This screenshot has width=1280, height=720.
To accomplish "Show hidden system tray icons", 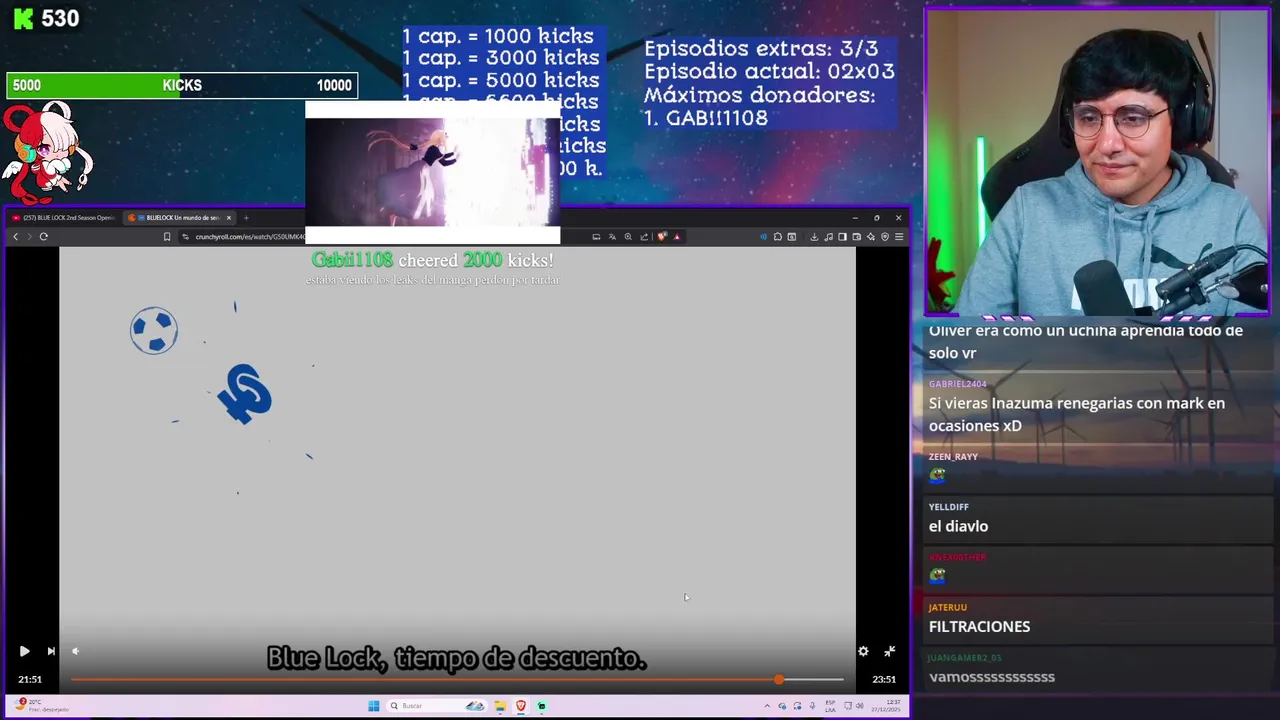I will coord(767,706).
